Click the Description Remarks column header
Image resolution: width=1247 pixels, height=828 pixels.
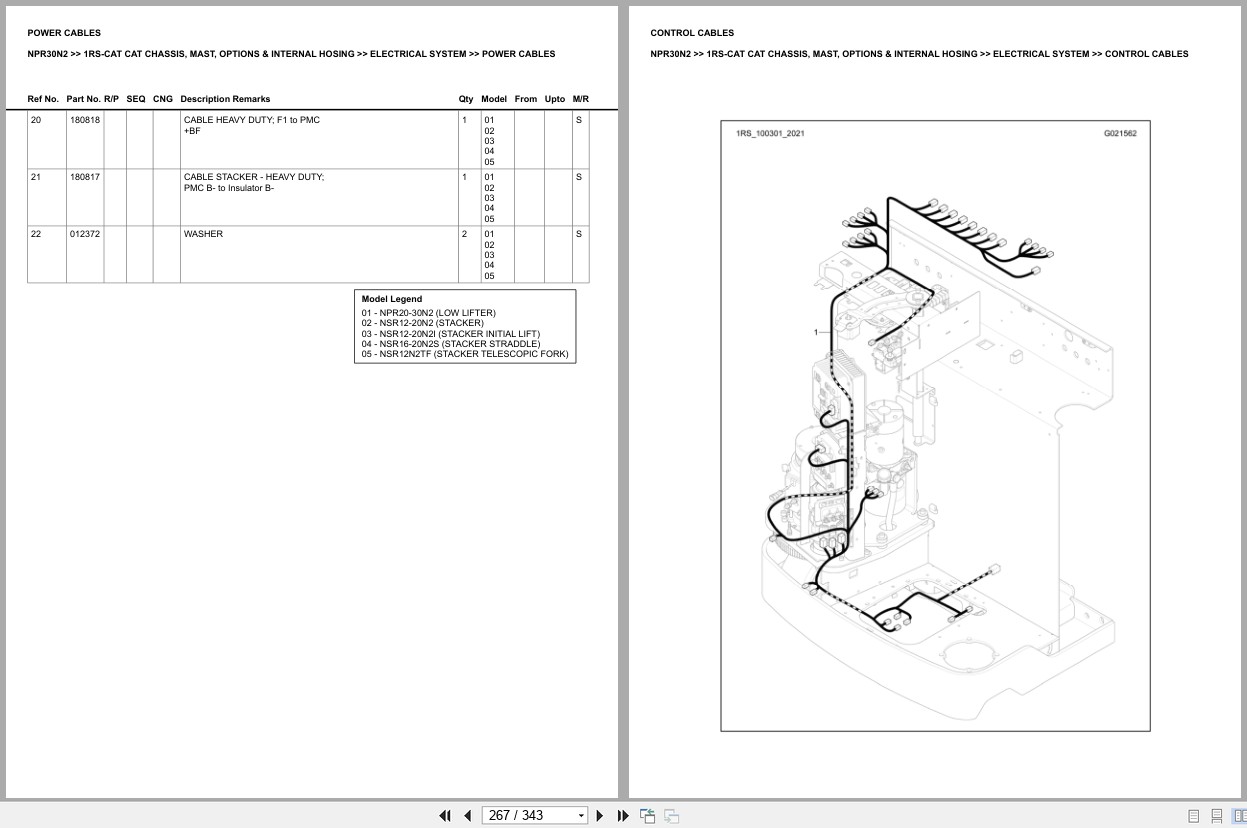coord(225,99)
